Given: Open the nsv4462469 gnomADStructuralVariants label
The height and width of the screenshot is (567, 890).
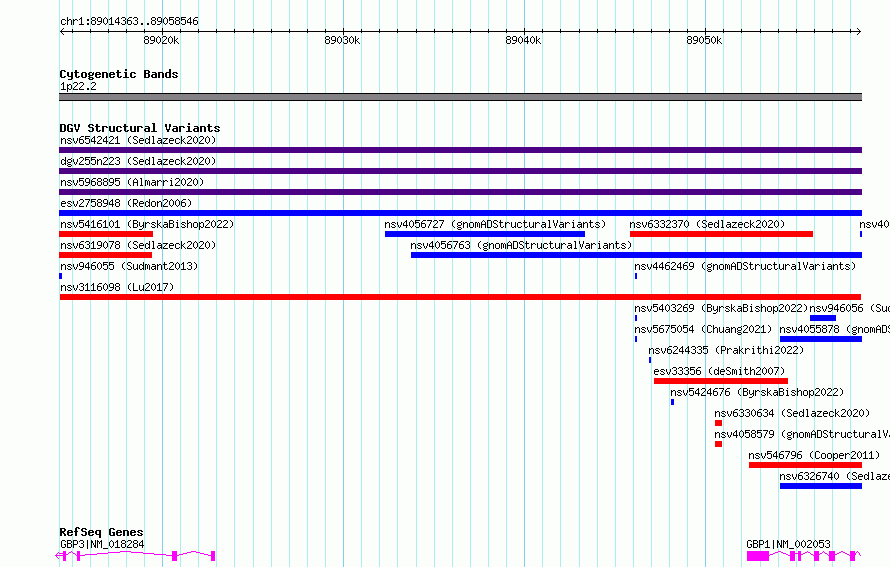Looking at the screenshot, I should (745, 266).
